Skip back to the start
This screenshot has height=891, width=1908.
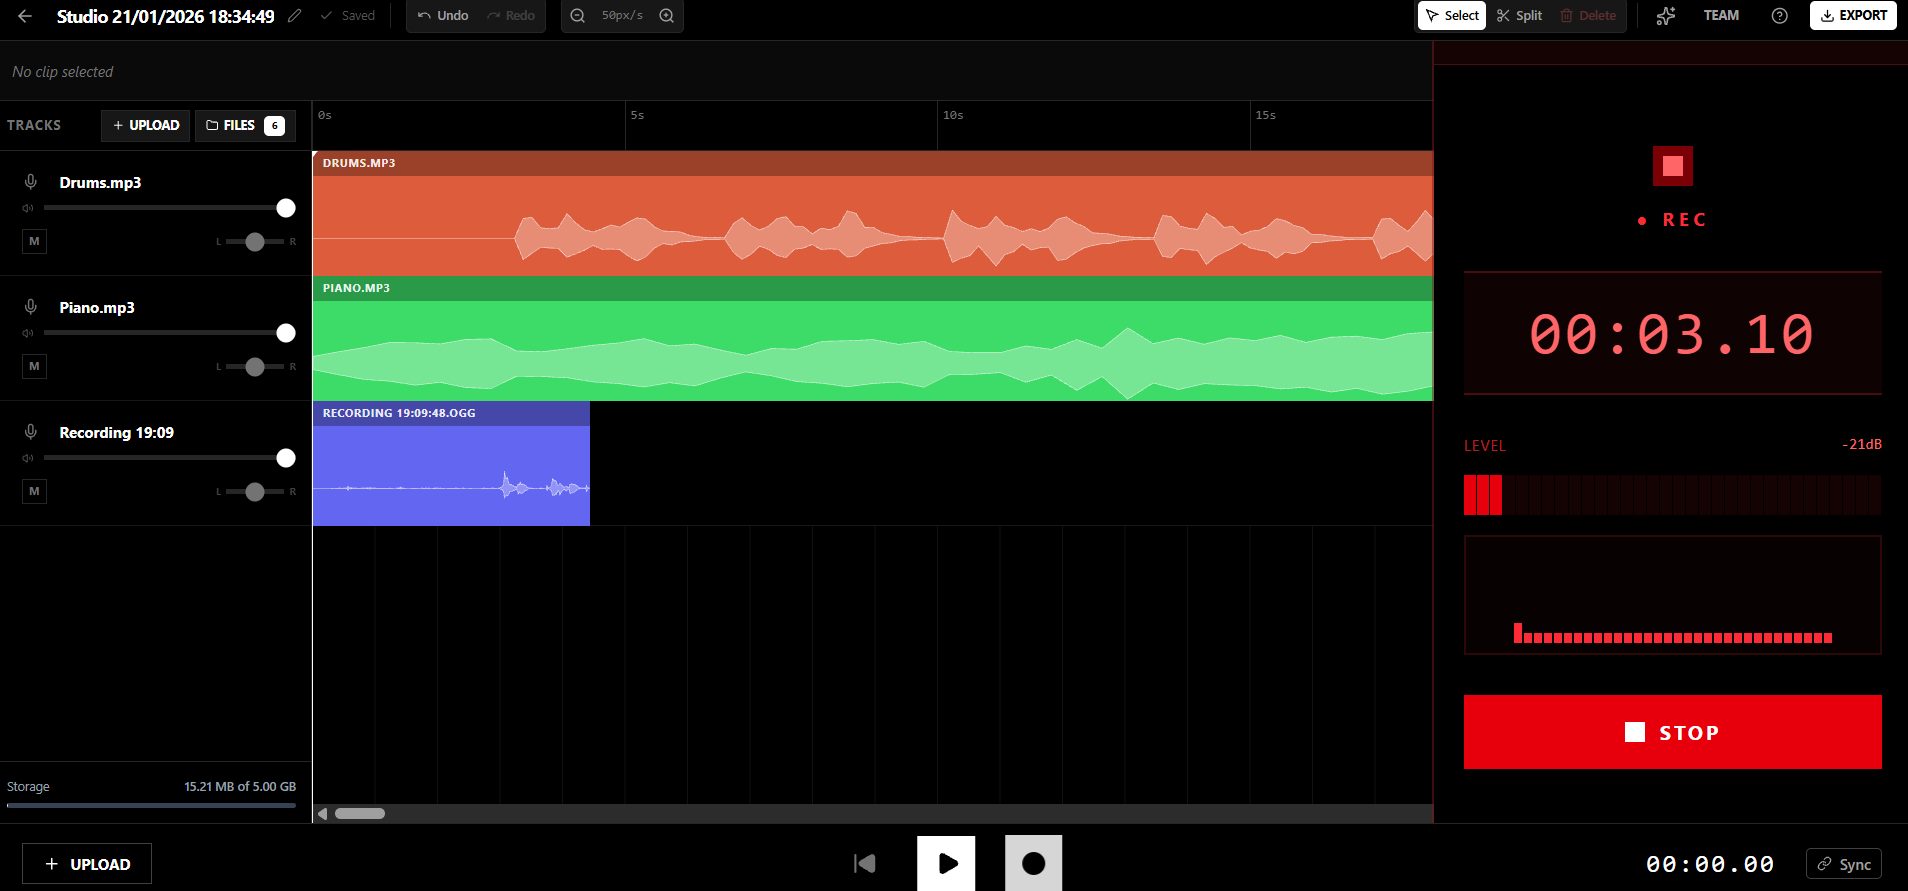click(x=865, y=863)
